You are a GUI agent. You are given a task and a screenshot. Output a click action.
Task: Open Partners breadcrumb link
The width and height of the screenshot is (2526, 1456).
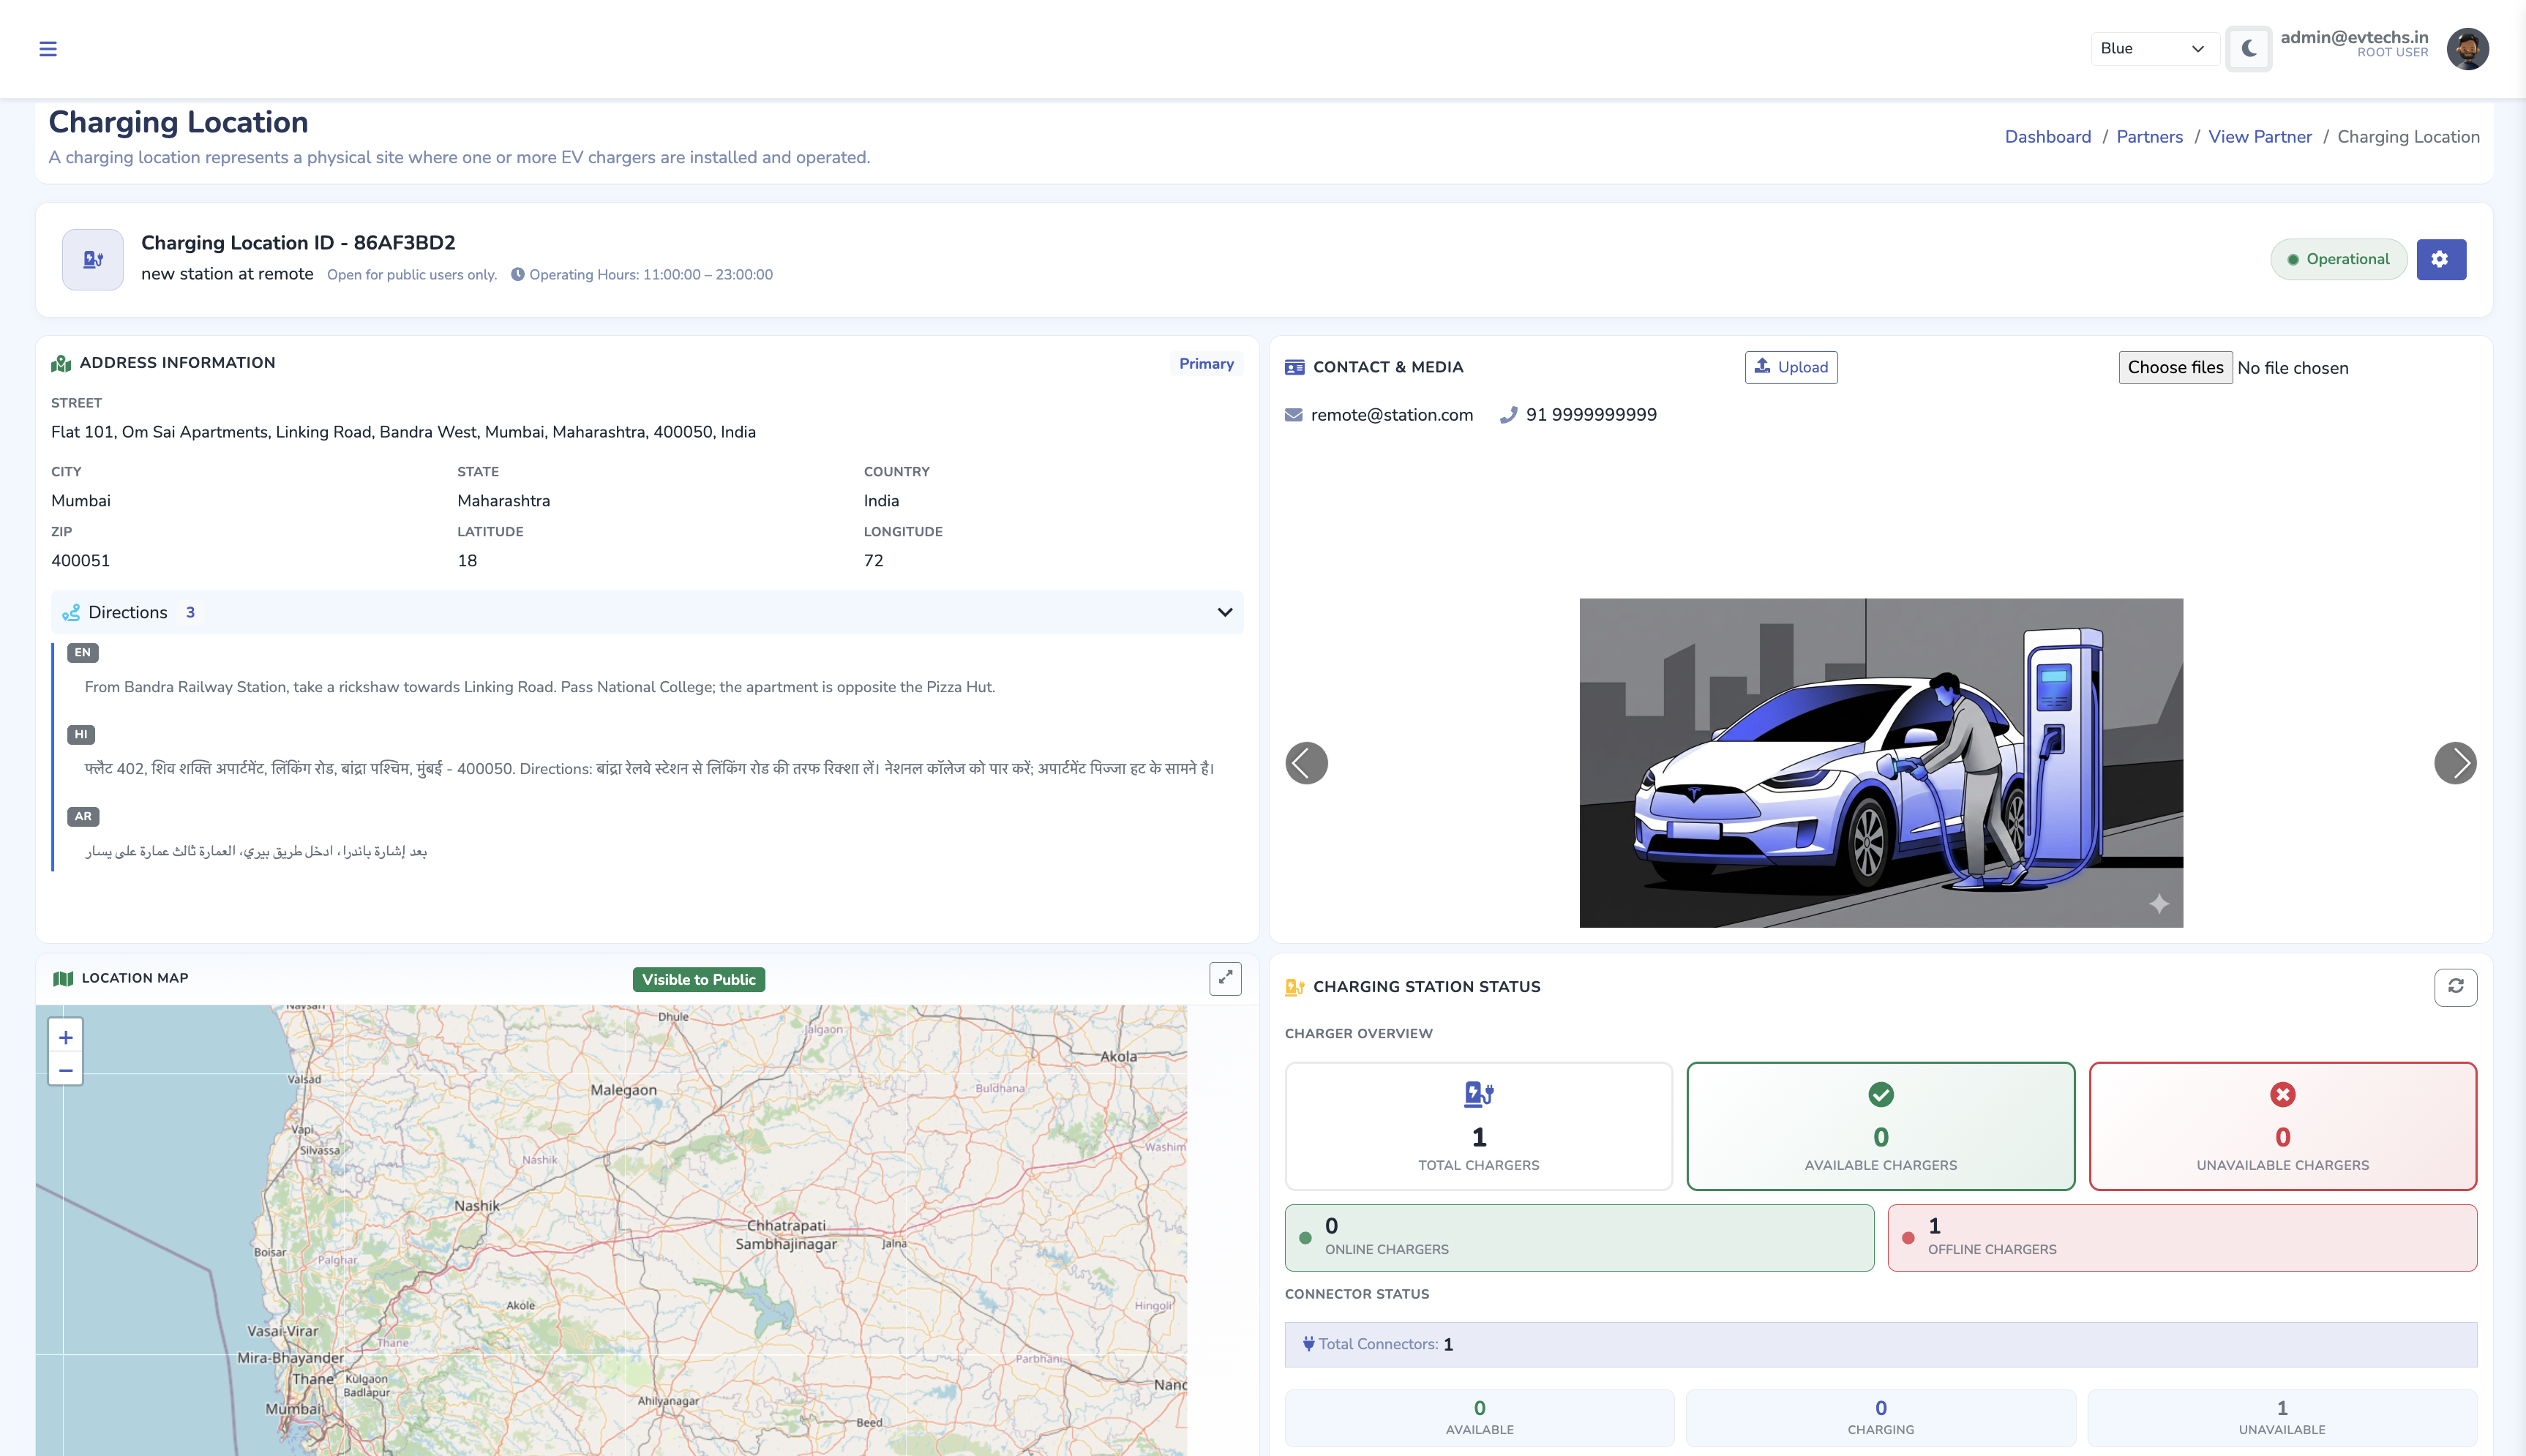[x=2149, y=137]
